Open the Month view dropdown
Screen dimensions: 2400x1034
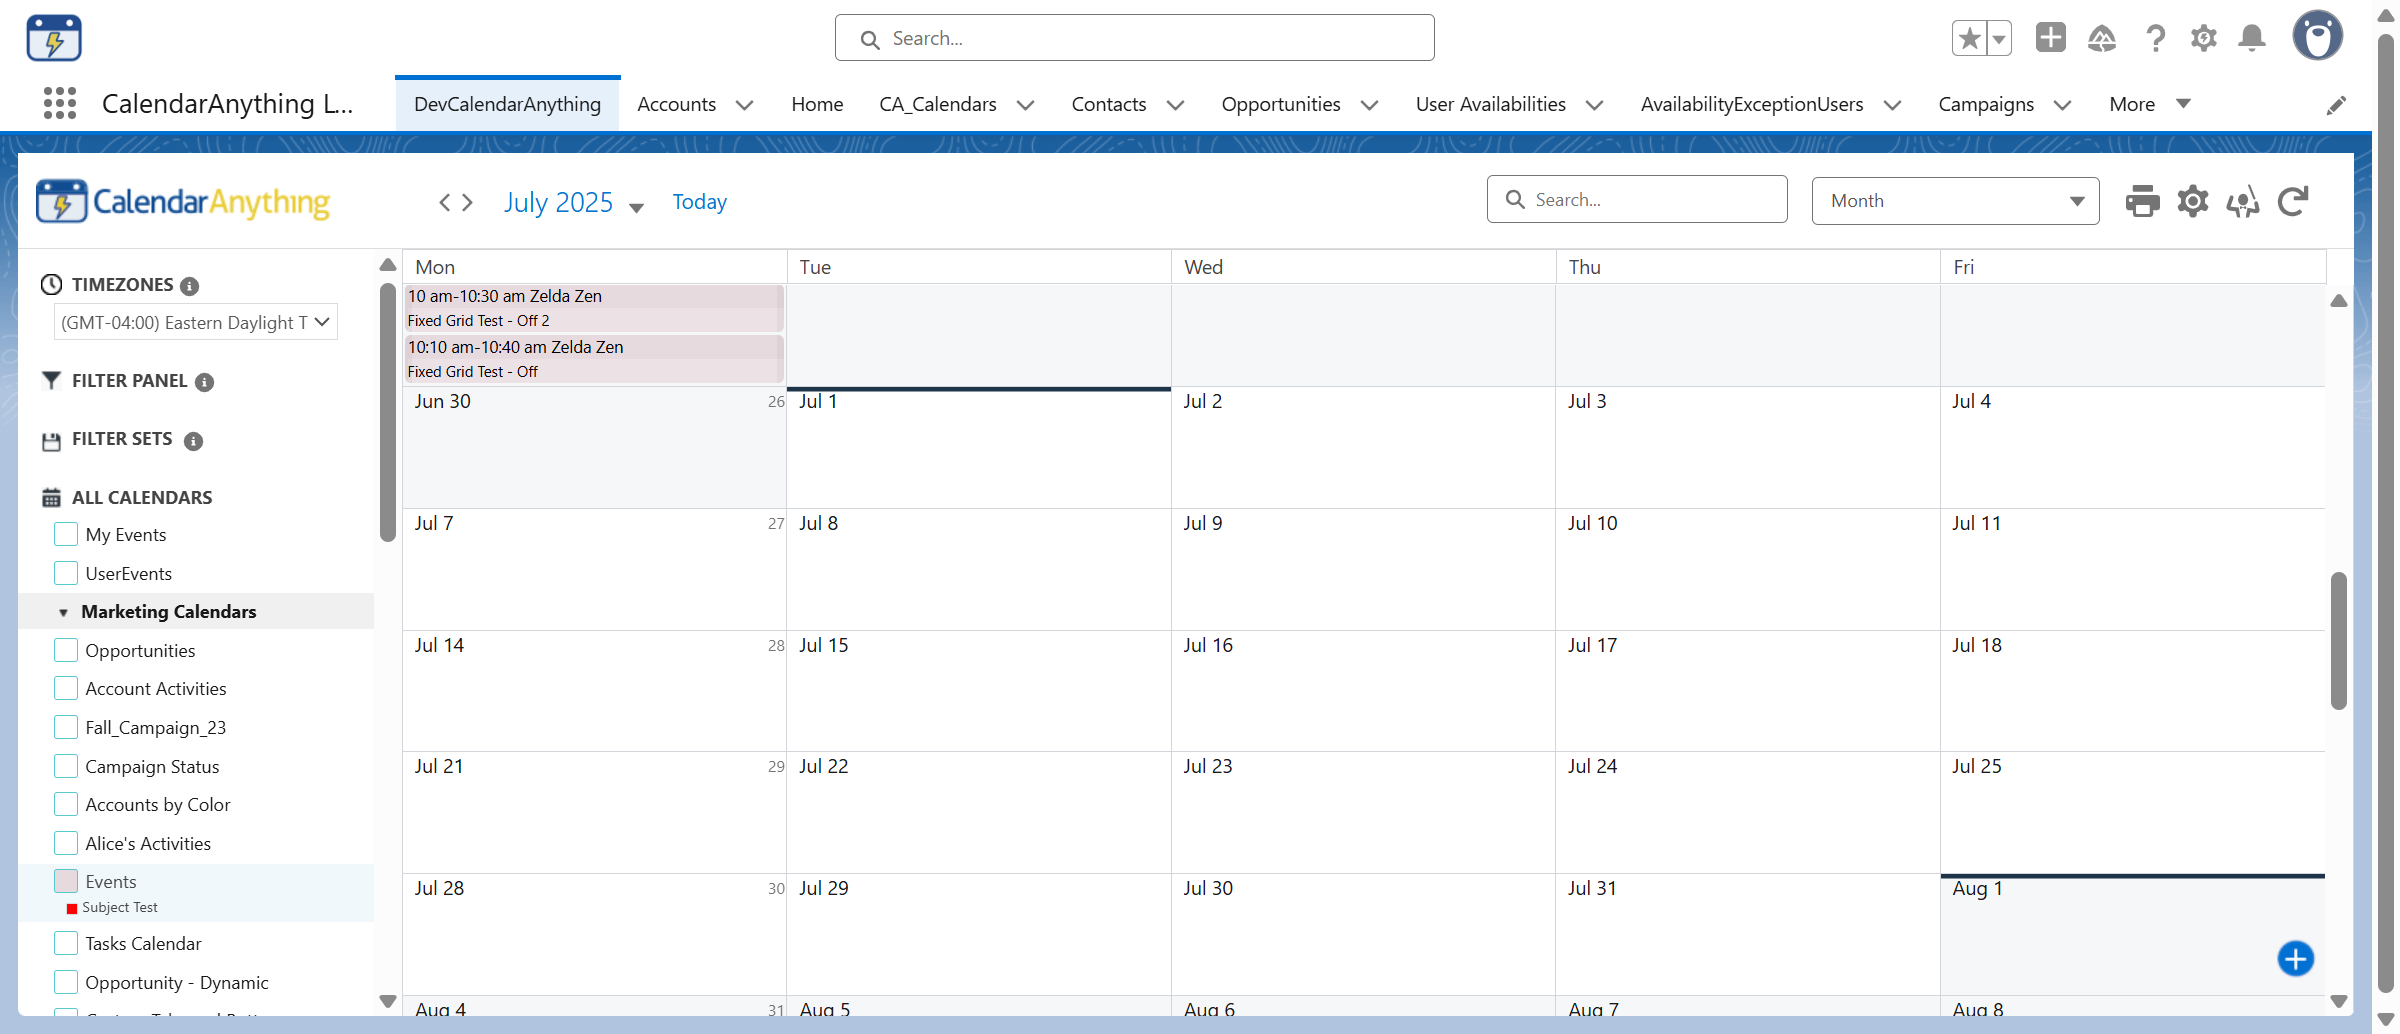tap(1954, 201)
